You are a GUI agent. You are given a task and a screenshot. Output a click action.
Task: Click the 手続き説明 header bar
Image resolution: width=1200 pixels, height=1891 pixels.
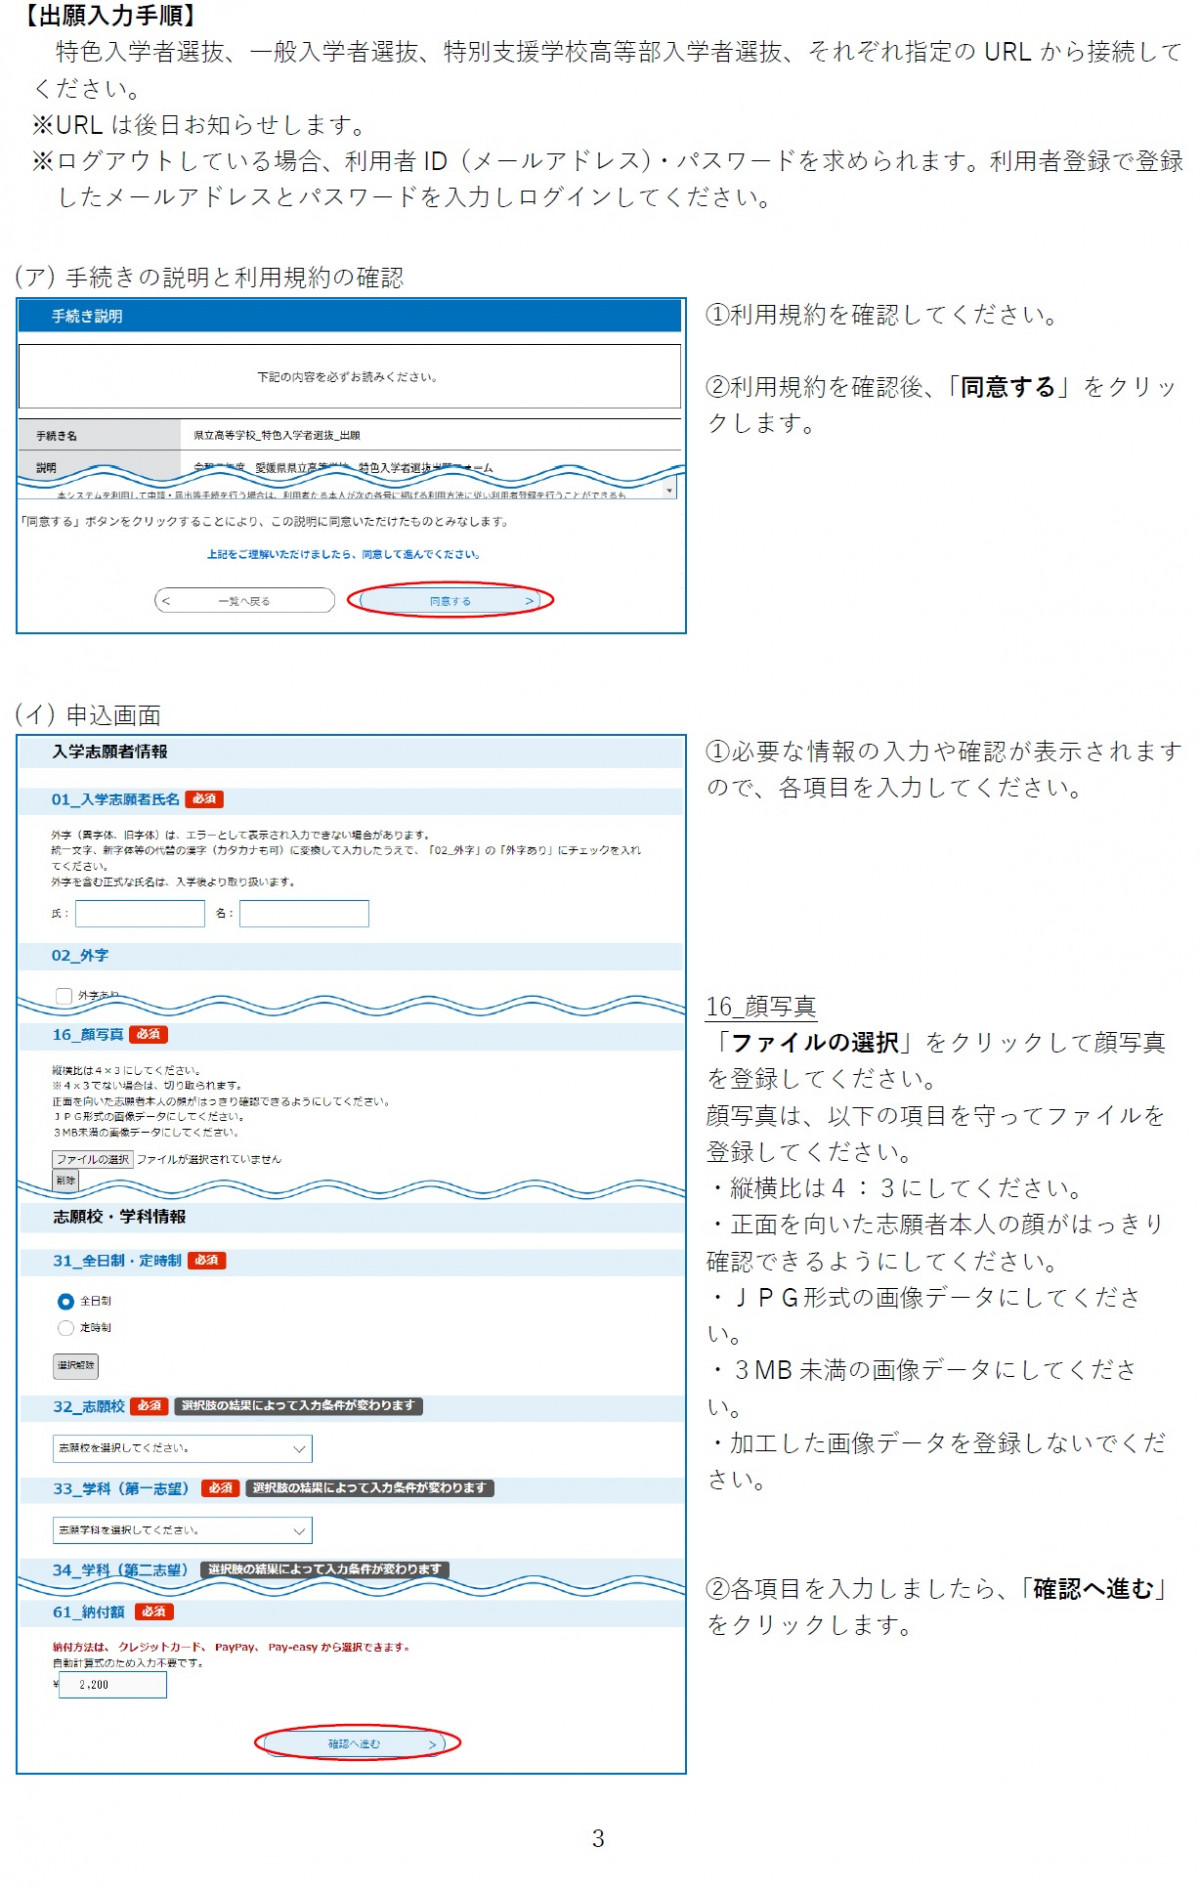click(x=350, y=316)
